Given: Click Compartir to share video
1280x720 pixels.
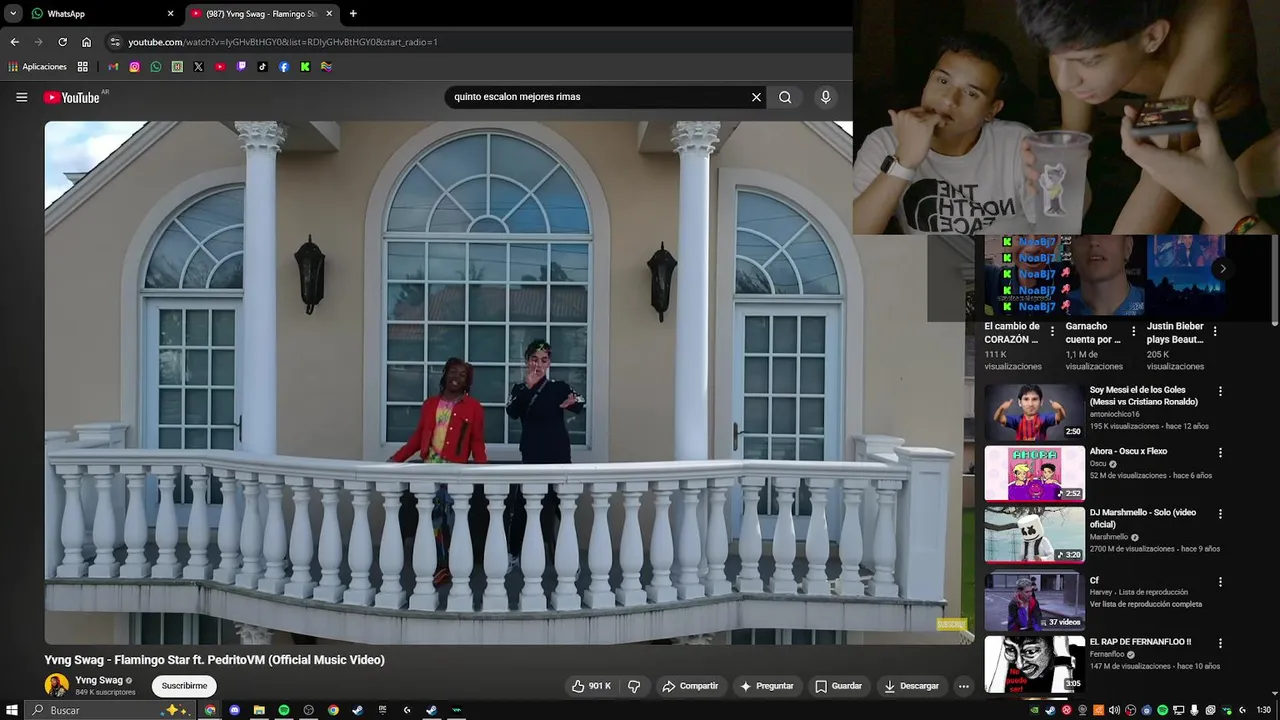Looking at the screenshot, I should click(690, 686).
